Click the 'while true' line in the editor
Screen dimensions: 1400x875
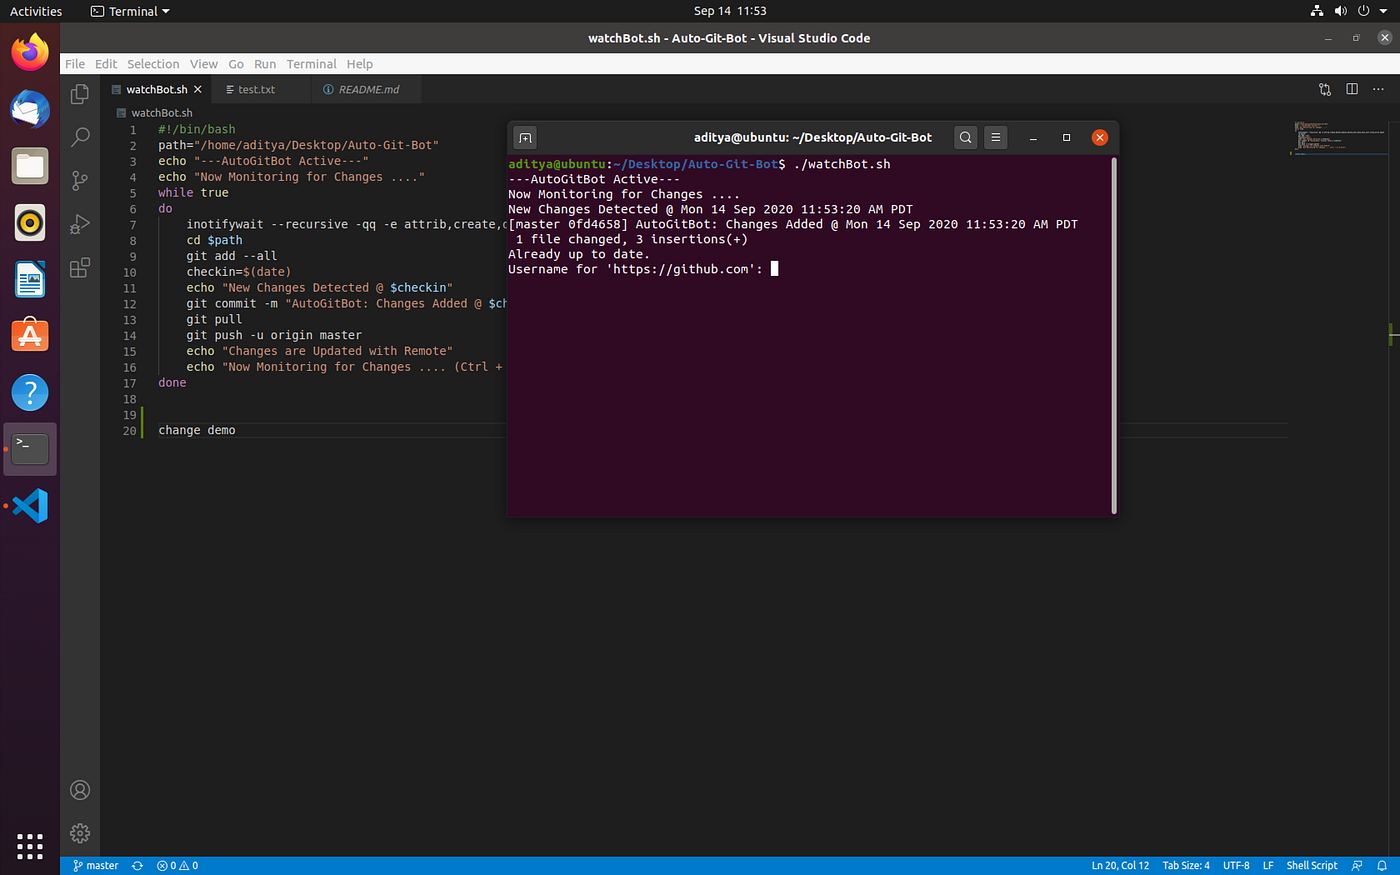[x=193, y=193]
